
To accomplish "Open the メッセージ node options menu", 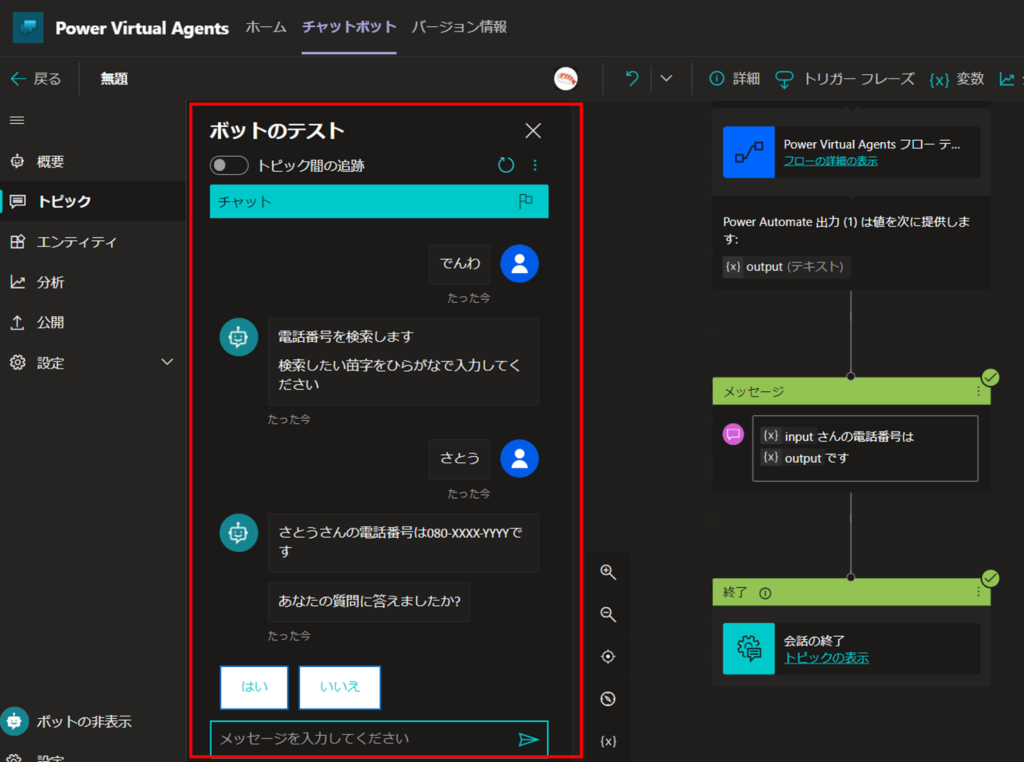I will coord(978,391).
